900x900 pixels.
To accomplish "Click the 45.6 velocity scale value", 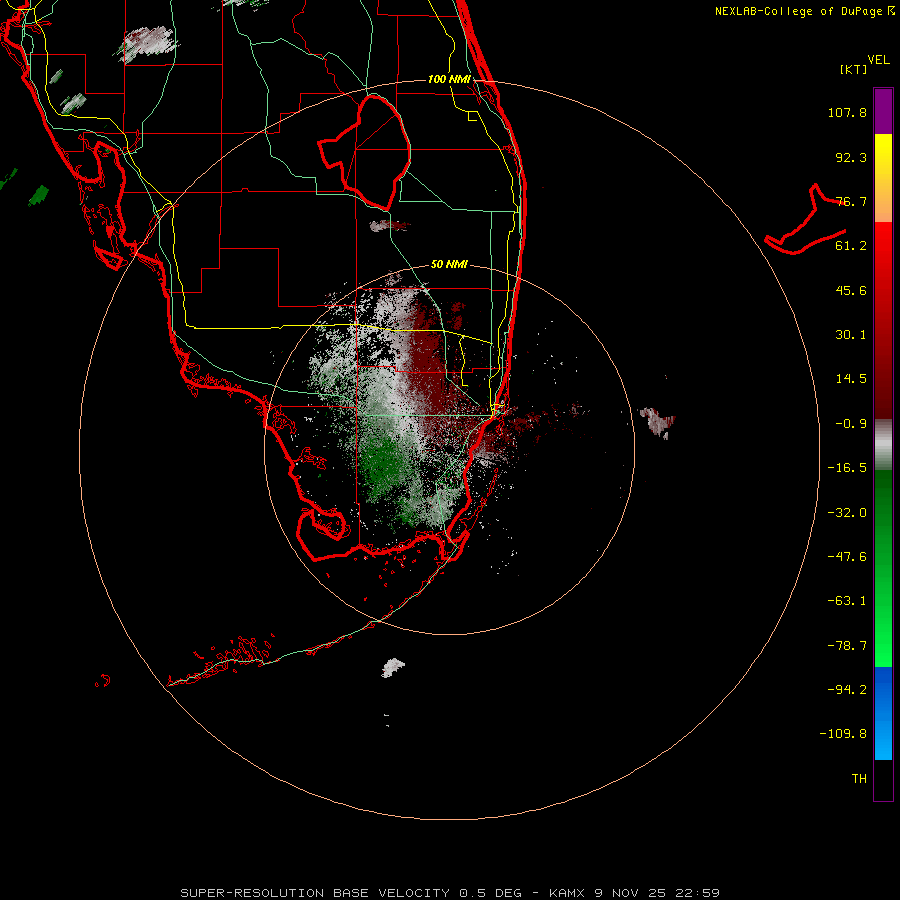I will click(851, 290).
